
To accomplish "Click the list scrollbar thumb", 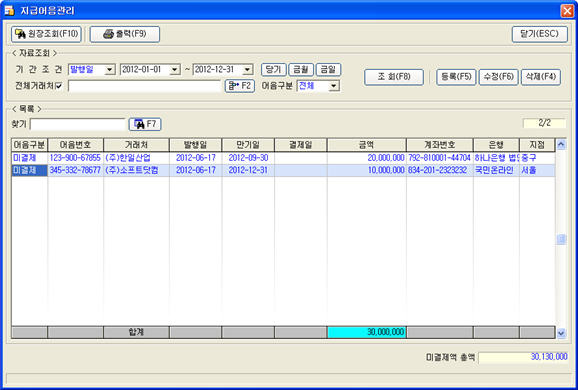I will [561, 239].
